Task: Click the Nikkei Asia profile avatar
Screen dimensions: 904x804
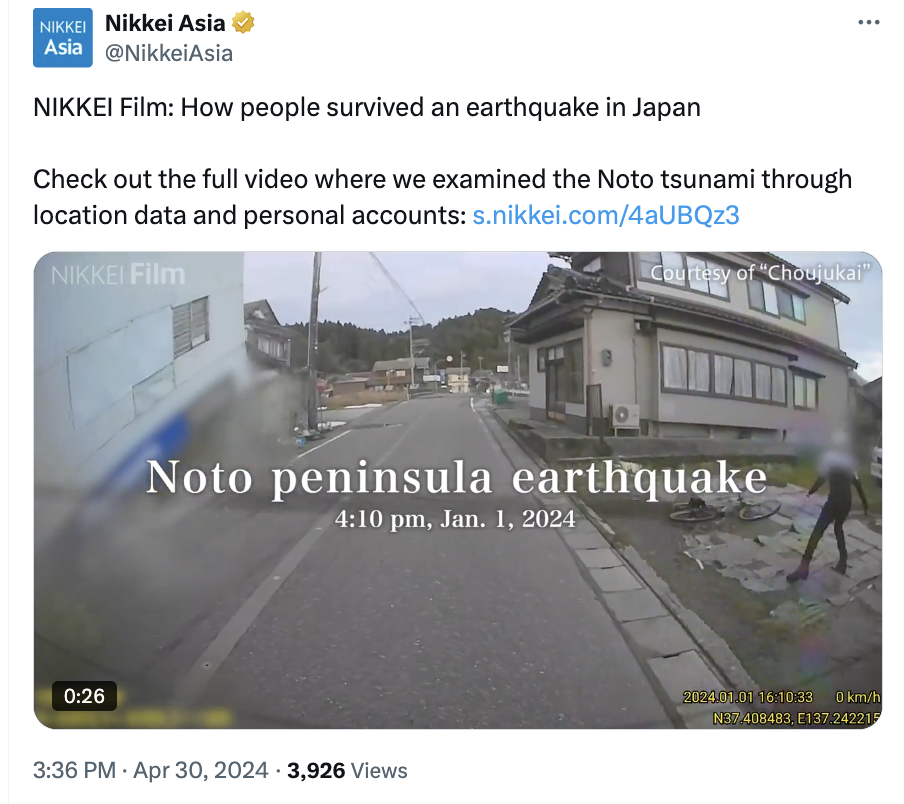Action: pos(62,38)
